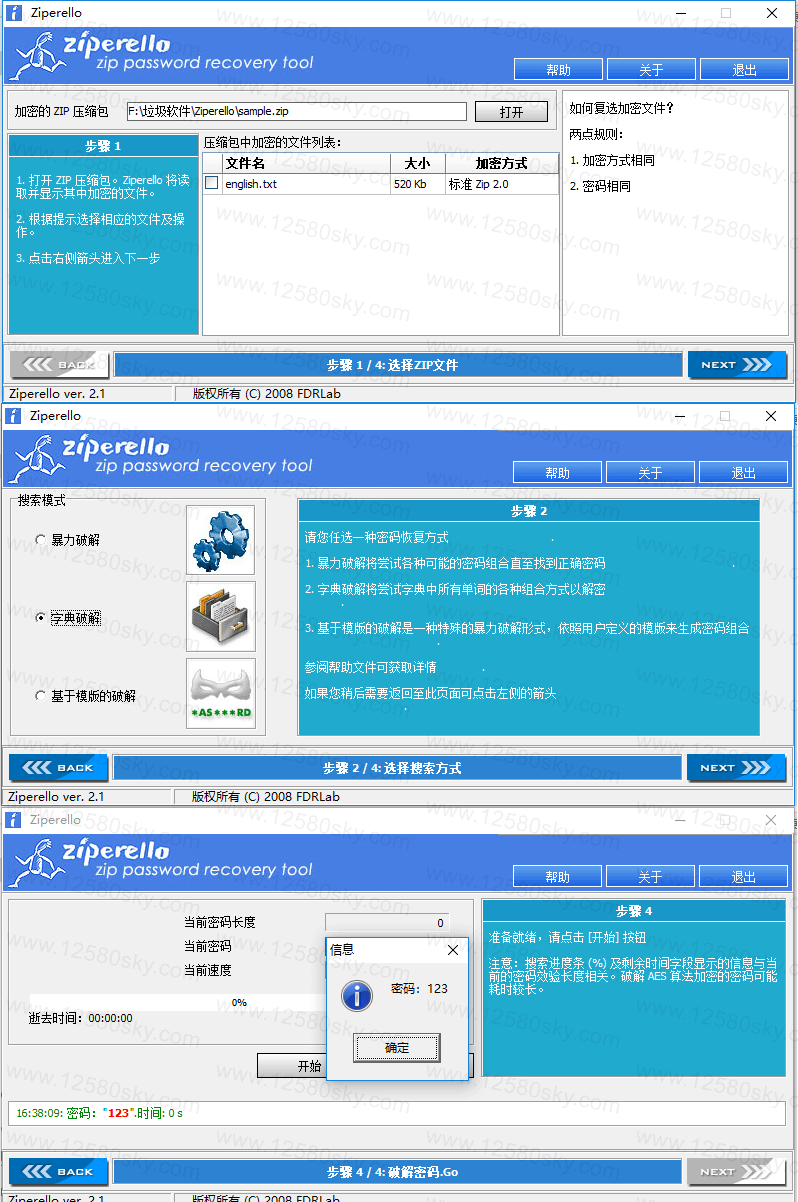This screenshot has height=1202, width=798.
Task: Click the 当前密码长度 value field
Action: [x=387, y=923]
